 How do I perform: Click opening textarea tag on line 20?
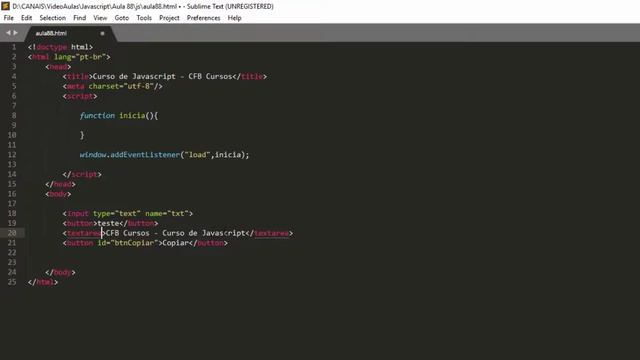84,233
